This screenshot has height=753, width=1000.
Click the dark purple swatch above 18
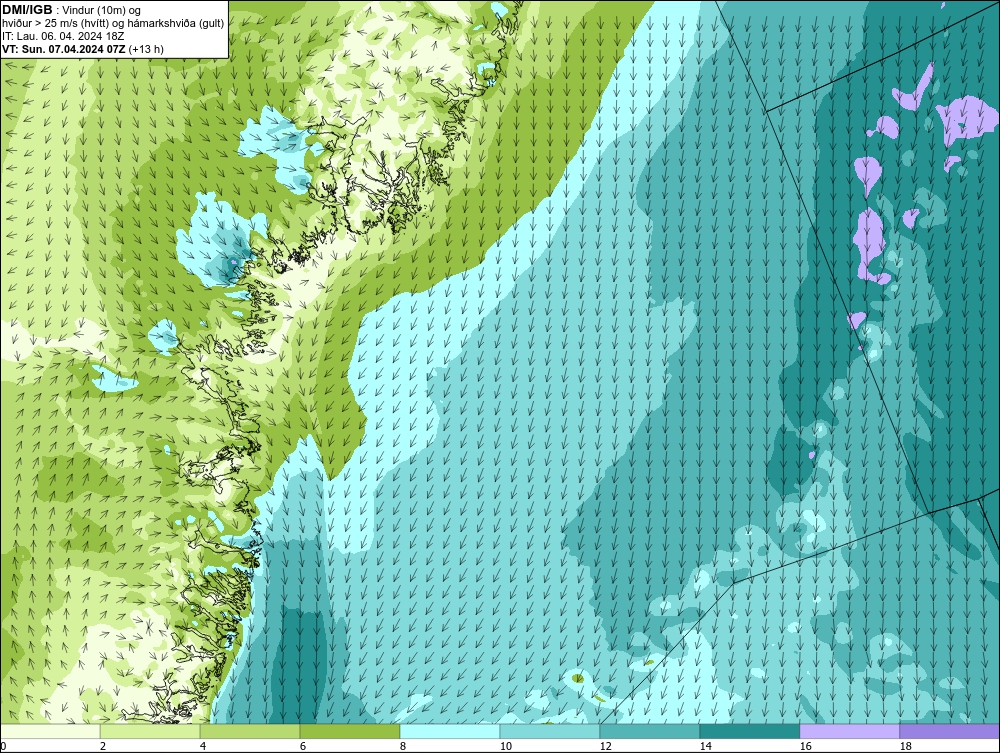click(950, 731)
